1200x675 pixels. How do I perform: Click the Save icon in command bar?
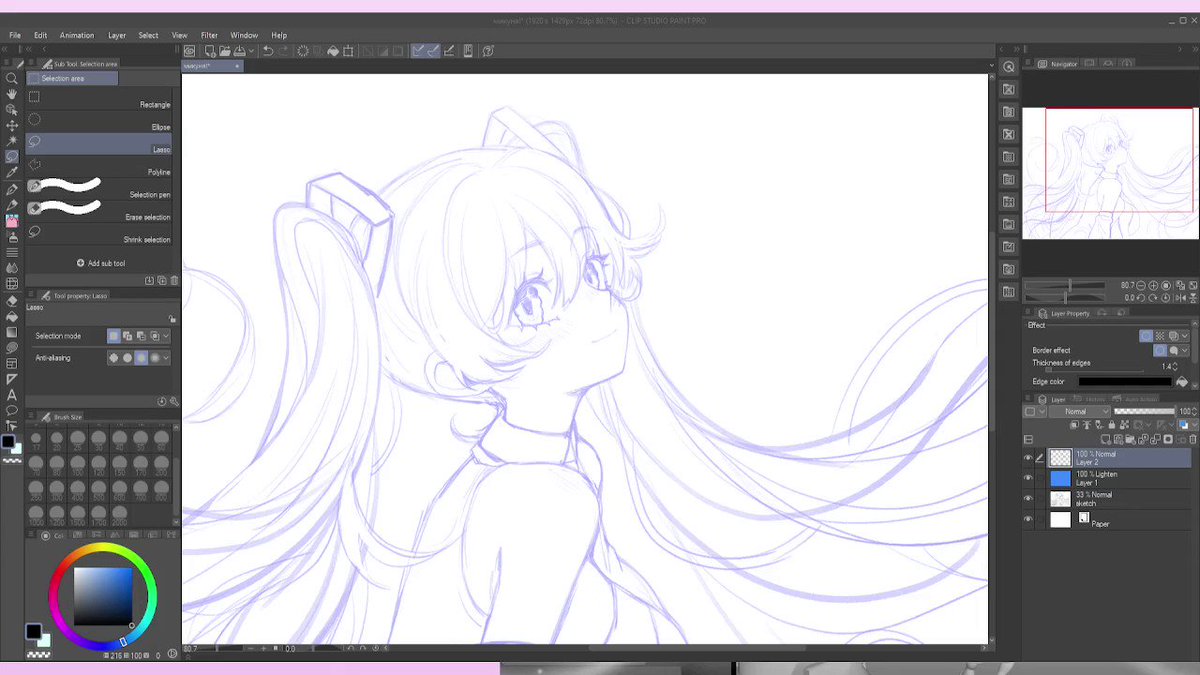240,51
